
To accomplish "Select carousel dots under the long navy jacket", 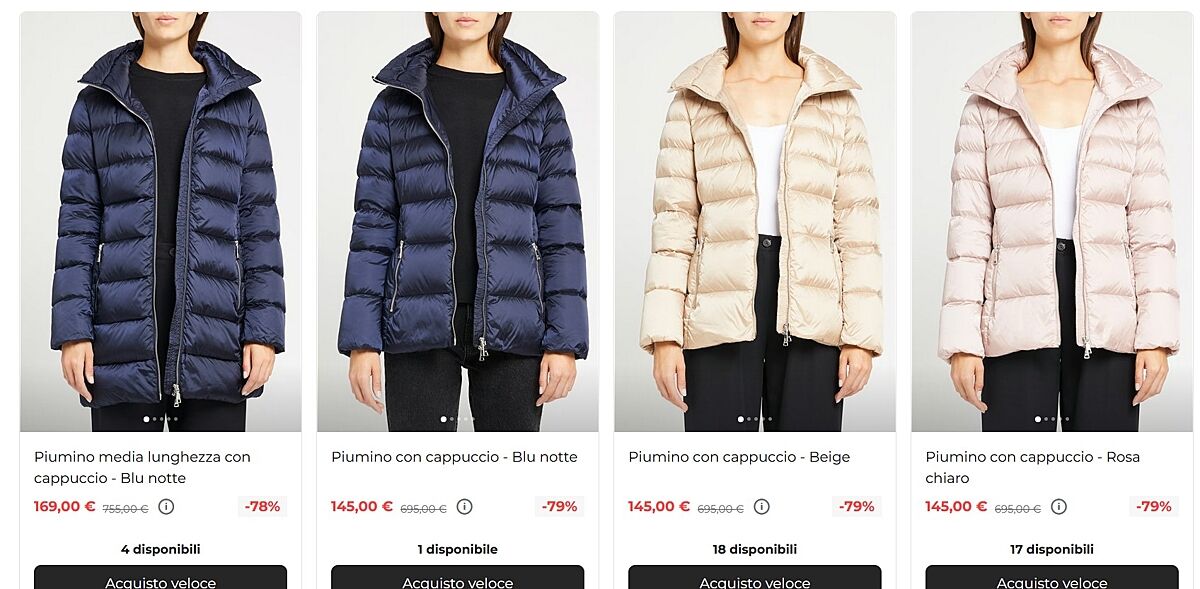I will pos(161,419).
